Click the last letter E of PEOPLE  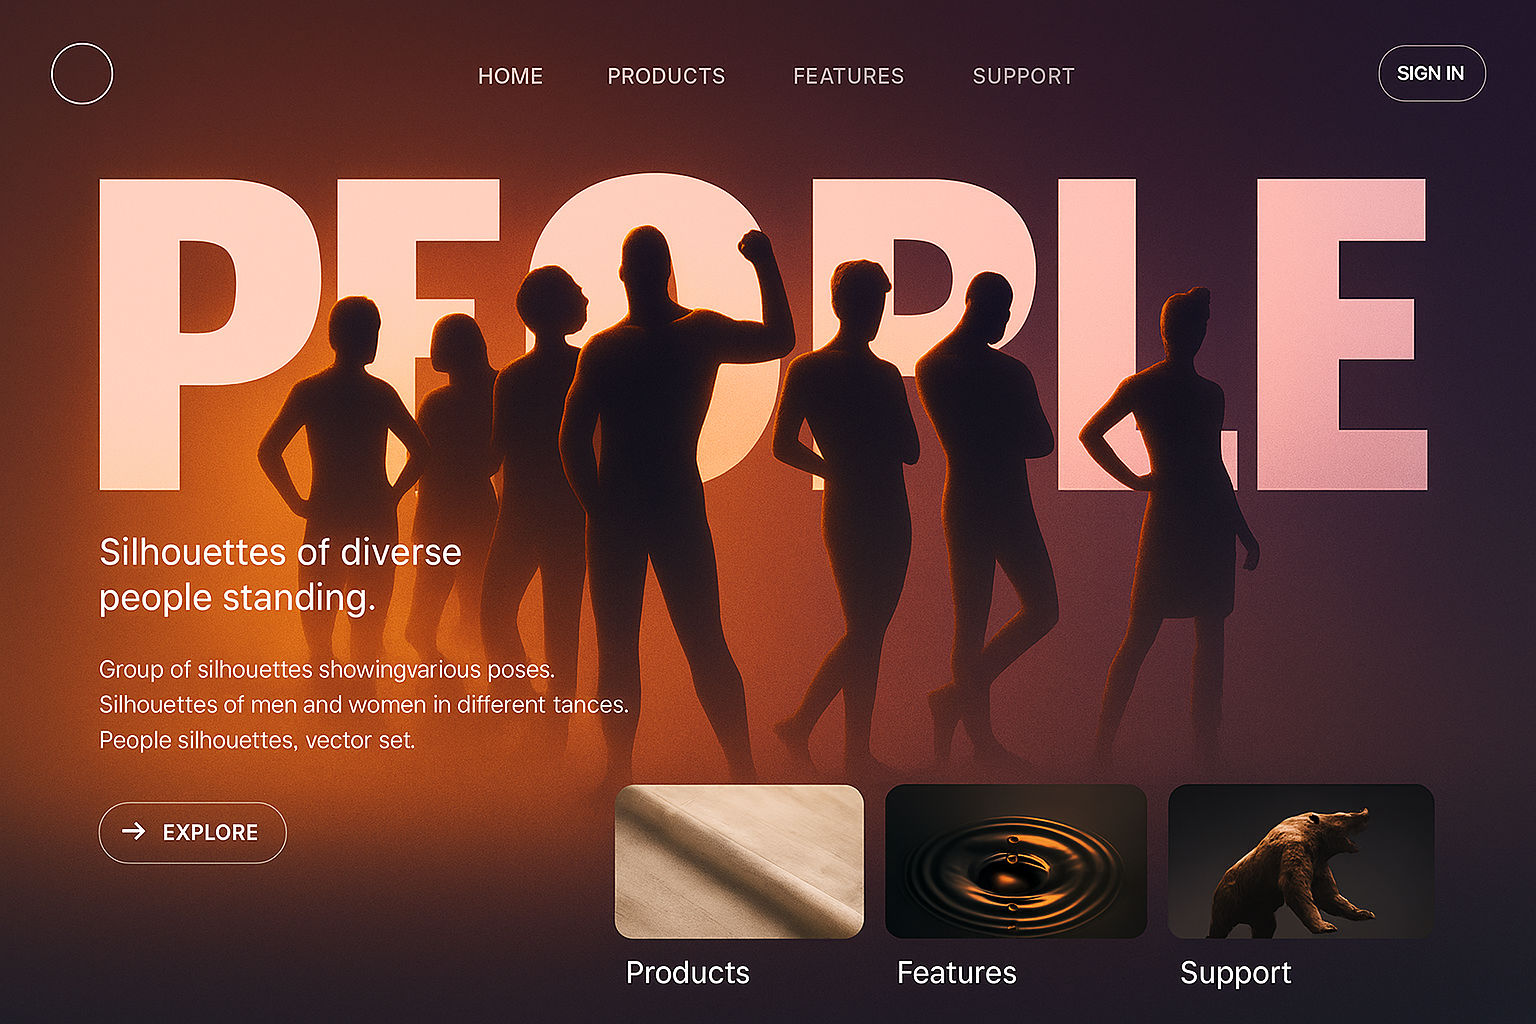(x=1341, y=334)
